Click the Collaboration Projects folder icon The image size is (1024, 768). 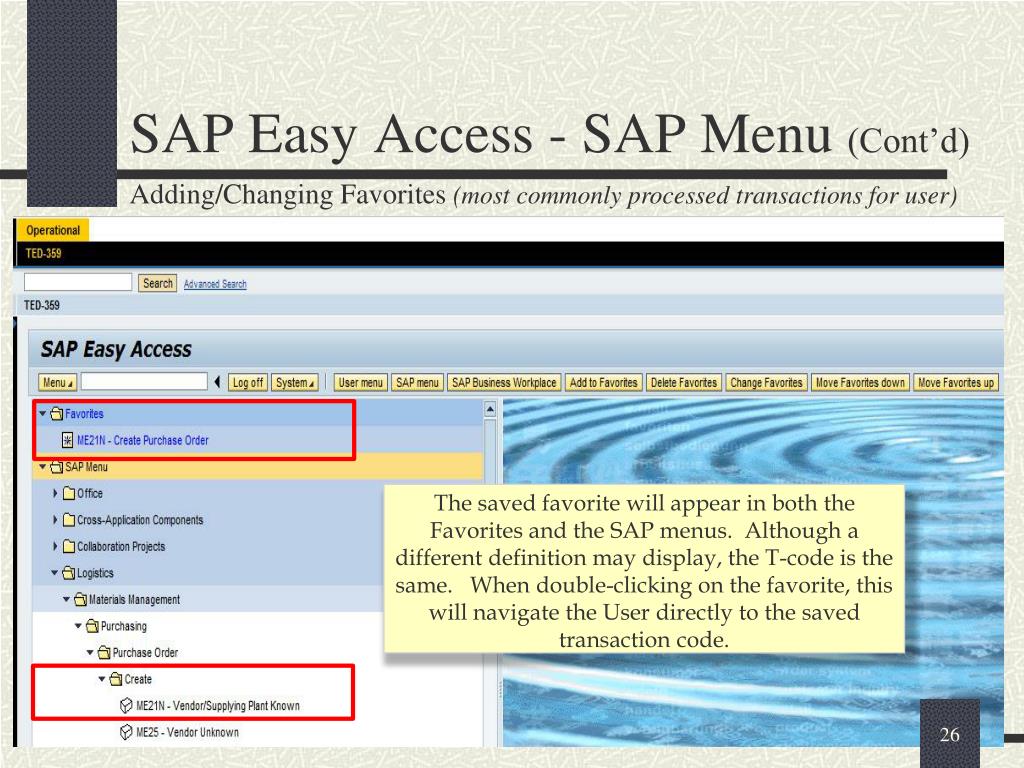[x=69, y=547]
